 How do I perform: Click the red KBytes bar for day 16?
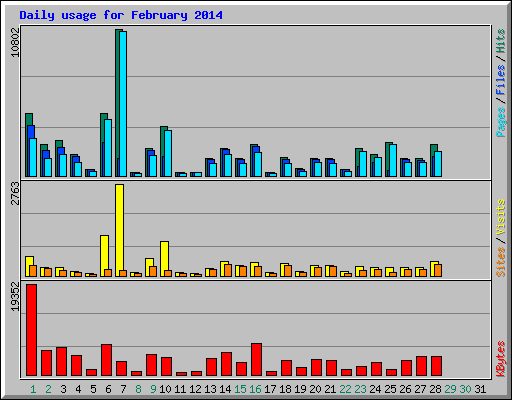tap(256, 359)
